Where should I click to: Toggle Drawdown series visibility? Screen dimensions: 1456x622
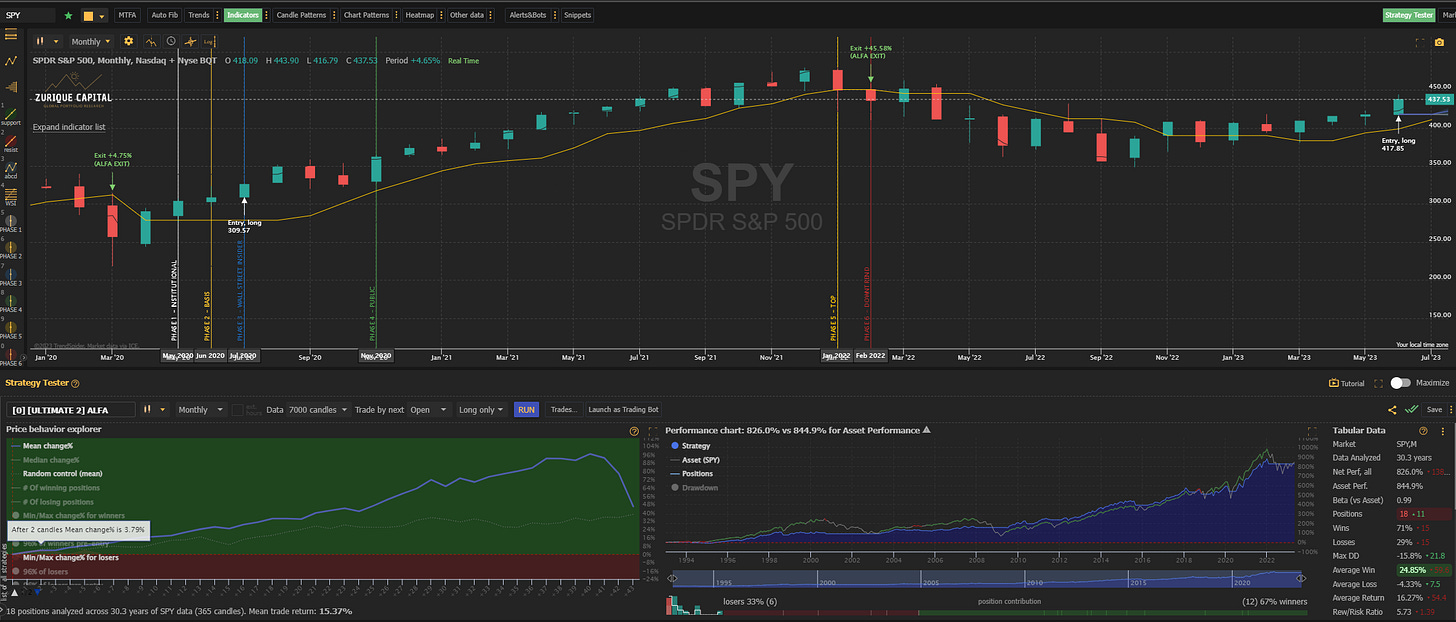tap(693, 488)
